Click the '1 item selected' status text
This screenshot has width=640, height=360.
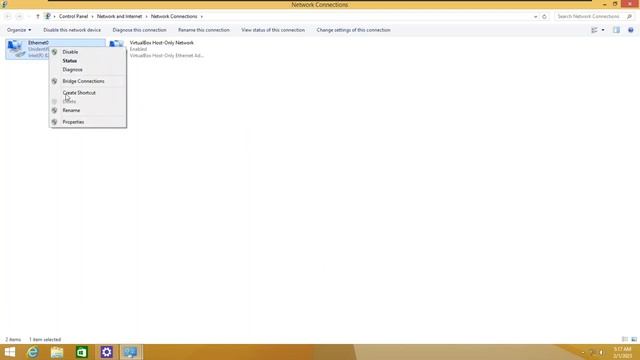pyautogui.click(x=45, y=340)
